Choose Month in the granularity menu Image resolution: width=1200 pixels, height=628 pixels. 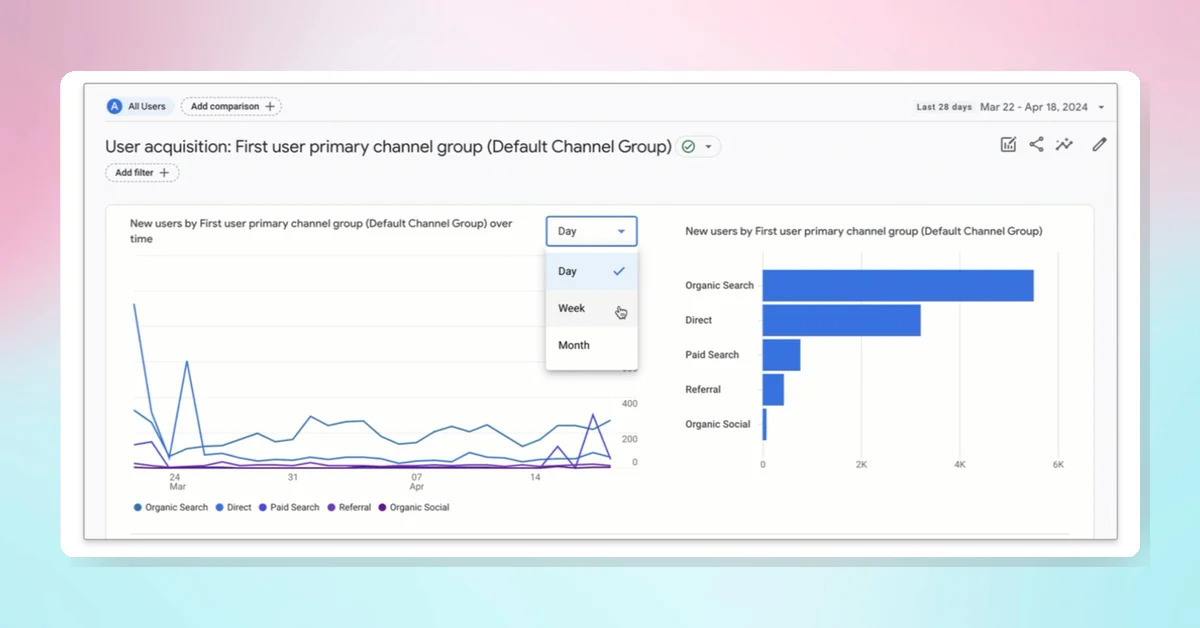pos(591,345)
